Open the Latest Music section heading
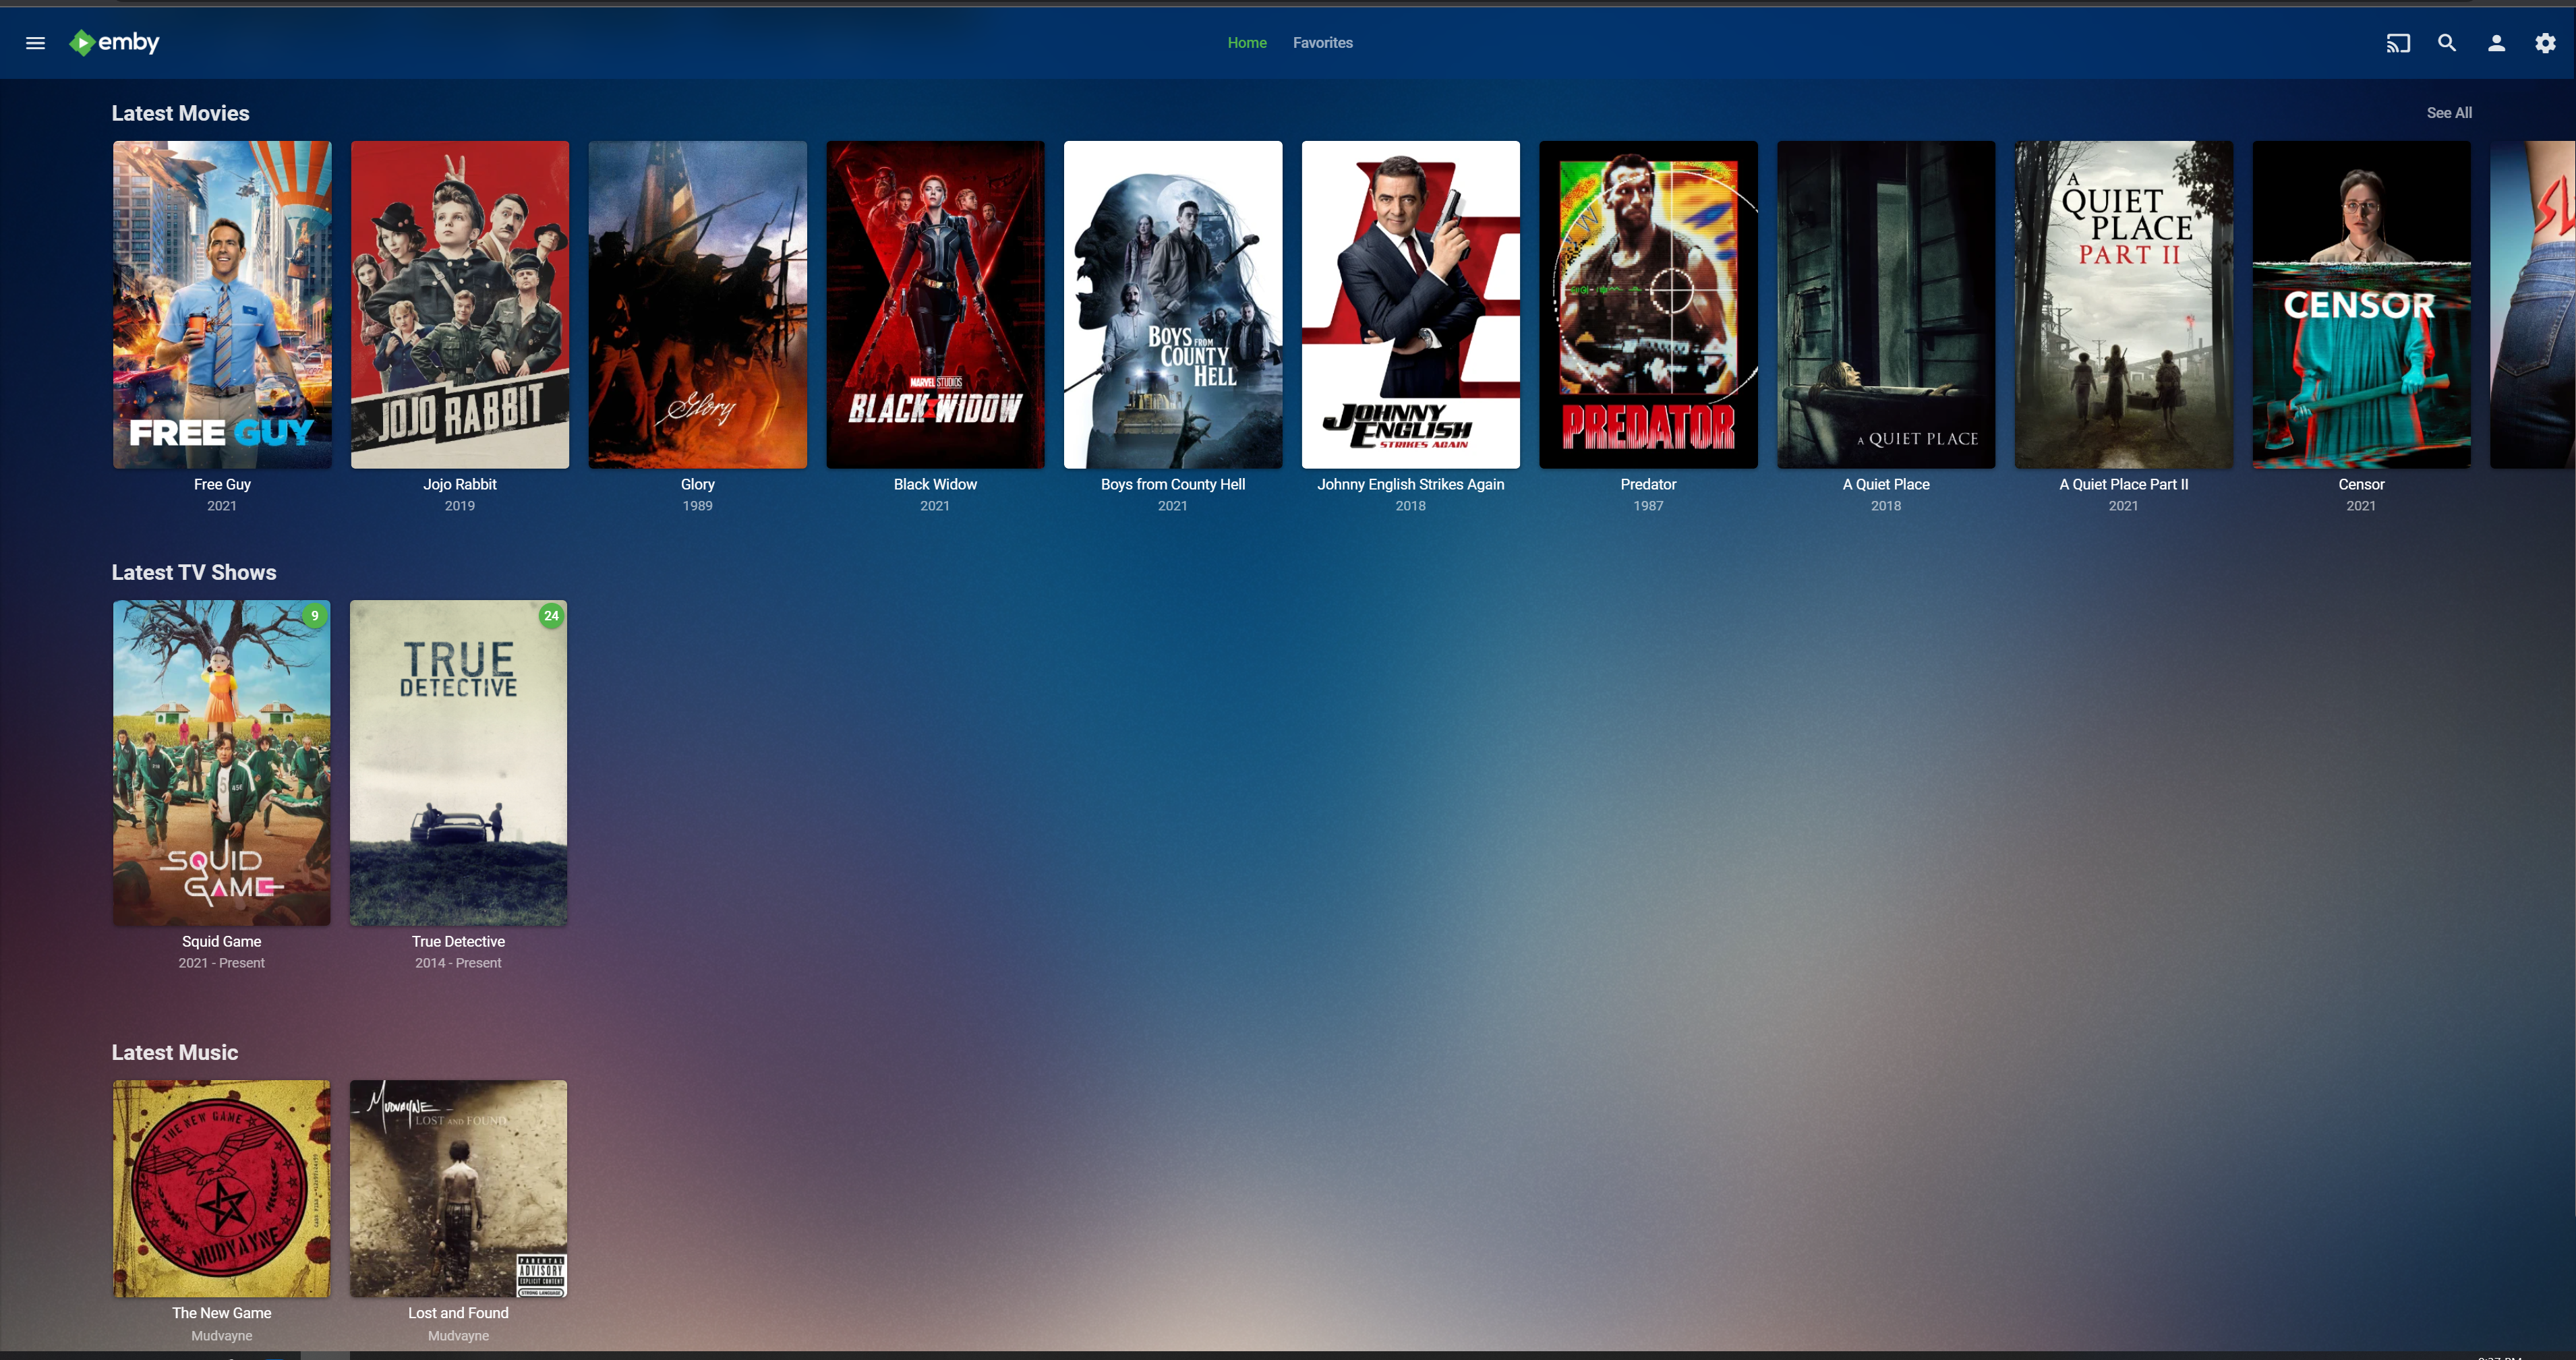The width and height of the screenshot is (2576, 1360). click(x=175, y=1052)
